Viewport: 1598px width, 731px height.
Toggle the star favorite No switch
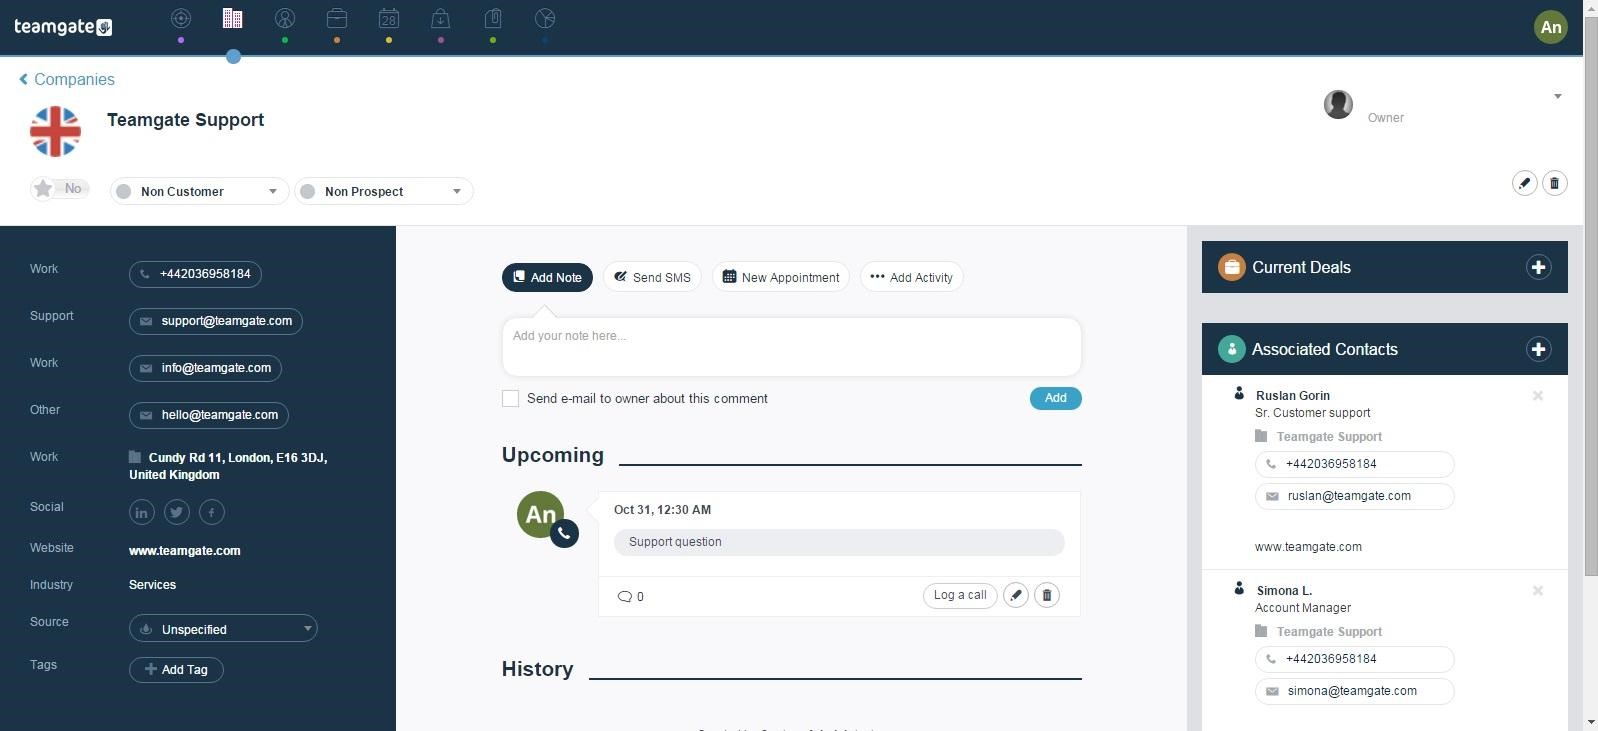[59, 188]
